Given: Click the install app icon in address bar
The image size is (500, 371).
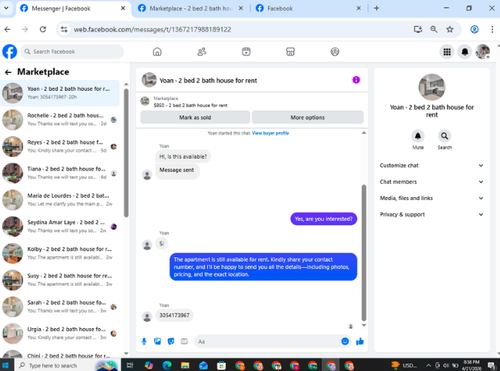Looking at the screenshot, I should pos(418,29).
